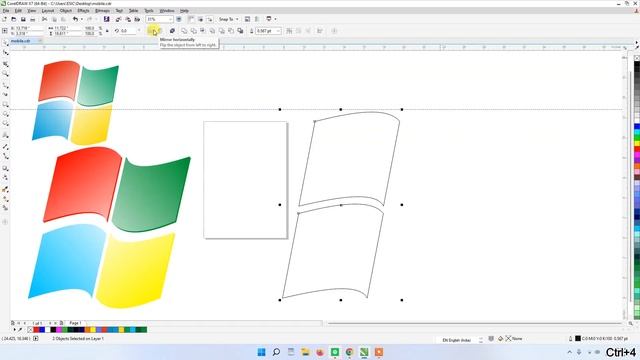640x360 pixels.
Task: Select the Parallel Dimension tool
Action: pyautogui.click(x=5, y=146)
